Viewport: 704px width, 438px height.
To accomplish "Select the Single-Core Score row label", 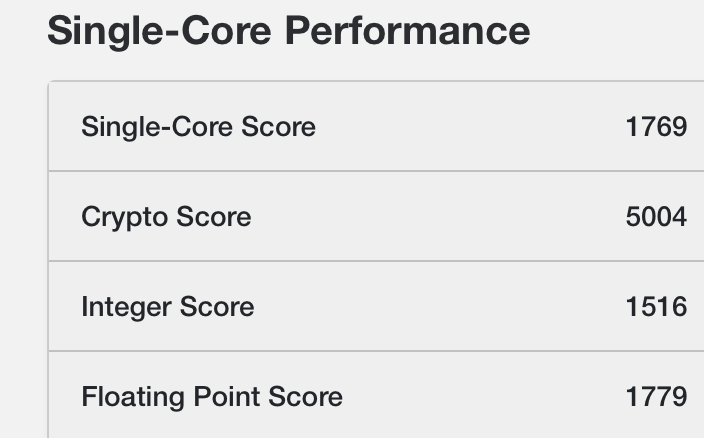I will 198,127.
